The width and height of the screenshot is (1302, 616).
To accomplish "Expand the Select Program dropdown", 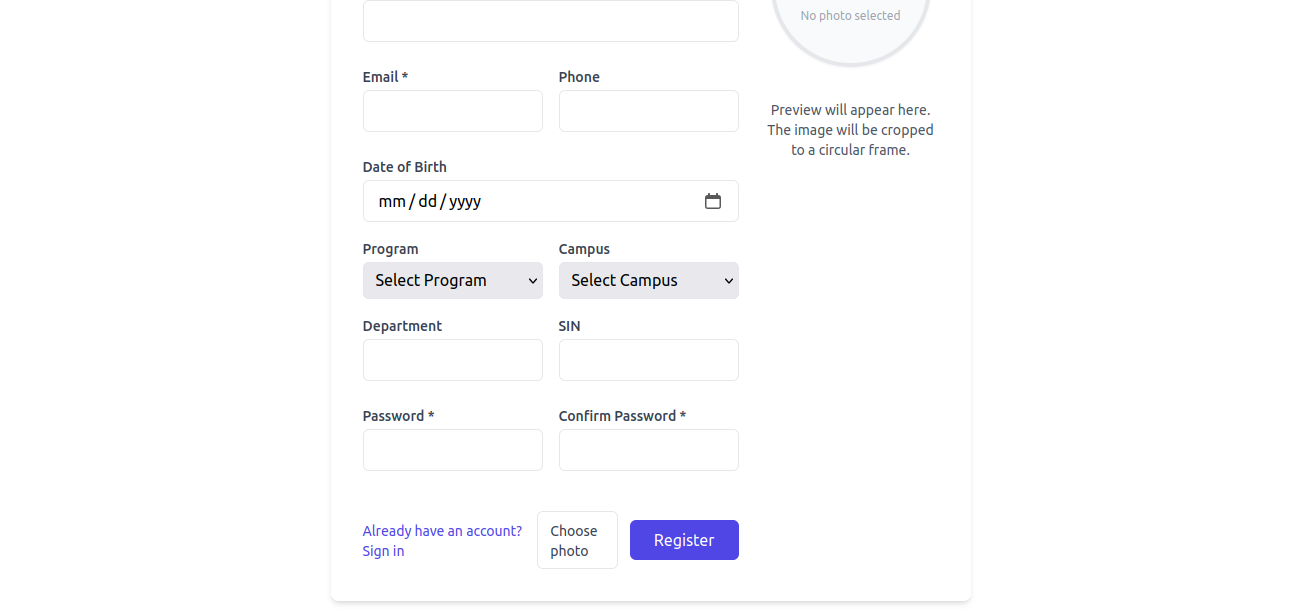I will coord(452,280).
